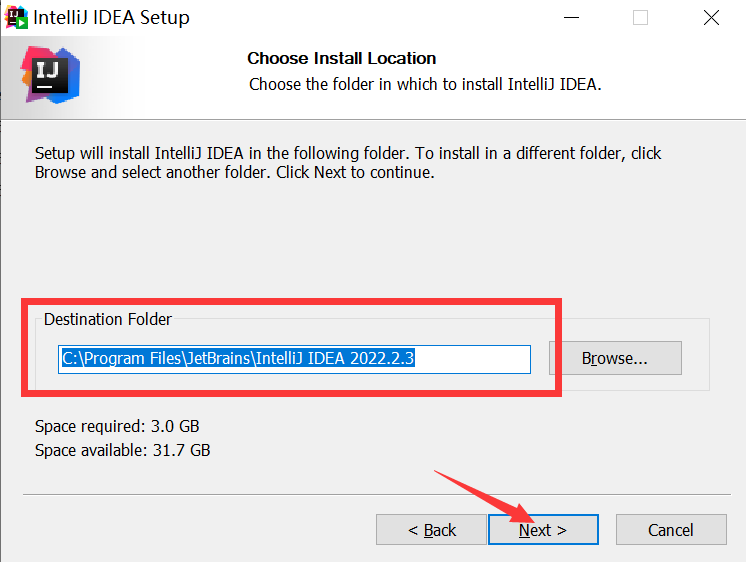Image resolution: width=746 pixels, height=562 pixels.
Task: Click the "Space available: 31.7 GB" text
Action: 122,450
